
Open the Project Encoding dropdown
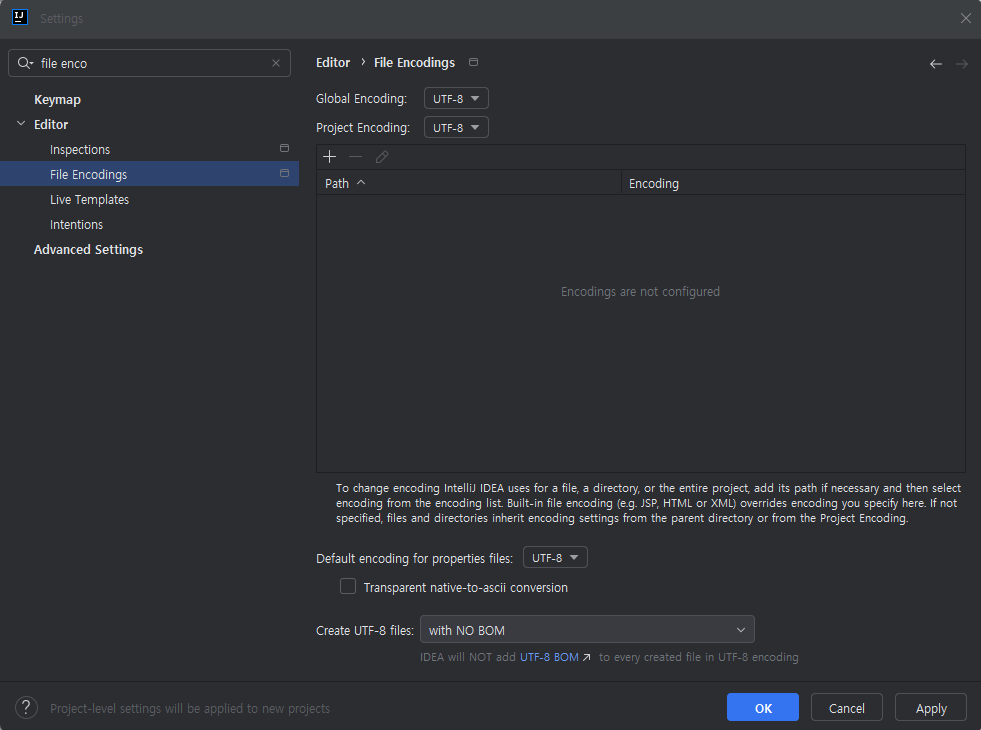[x=456, y=128]
